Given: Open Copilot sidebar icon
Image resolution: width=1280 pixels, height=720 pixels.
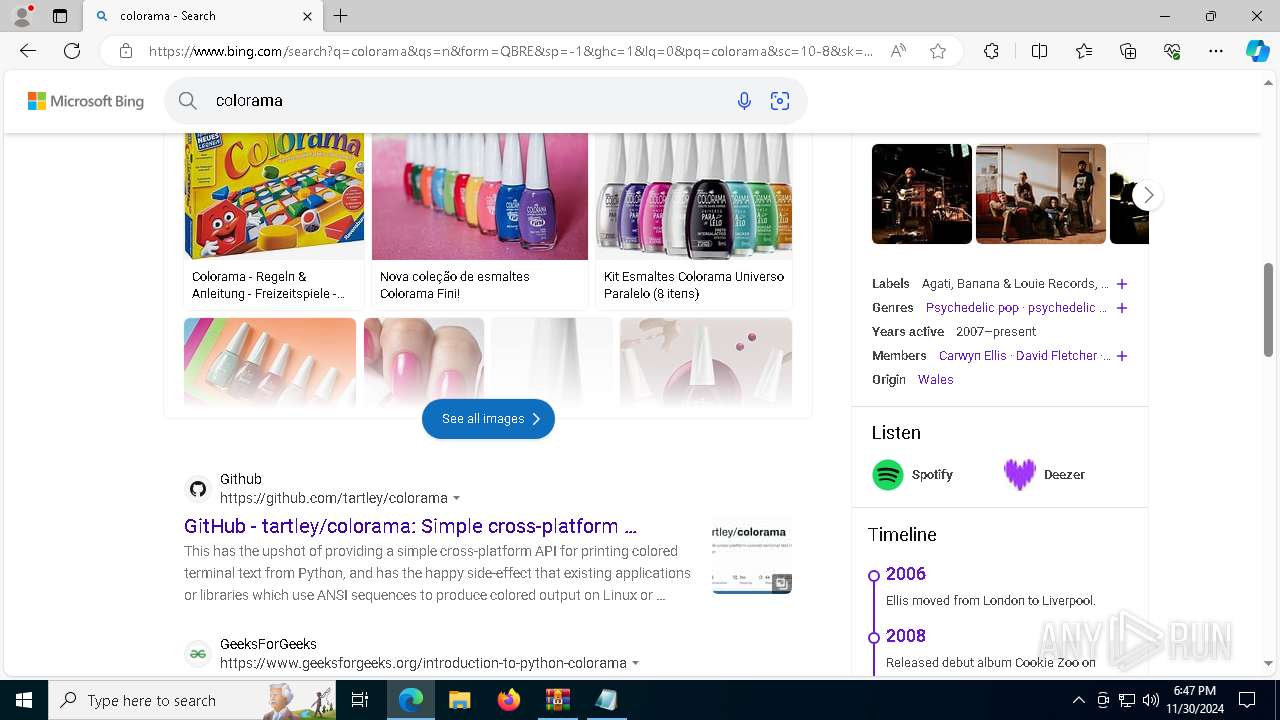Looking at the screenshot, I should pyautogui.click(x=1257, y=51).
